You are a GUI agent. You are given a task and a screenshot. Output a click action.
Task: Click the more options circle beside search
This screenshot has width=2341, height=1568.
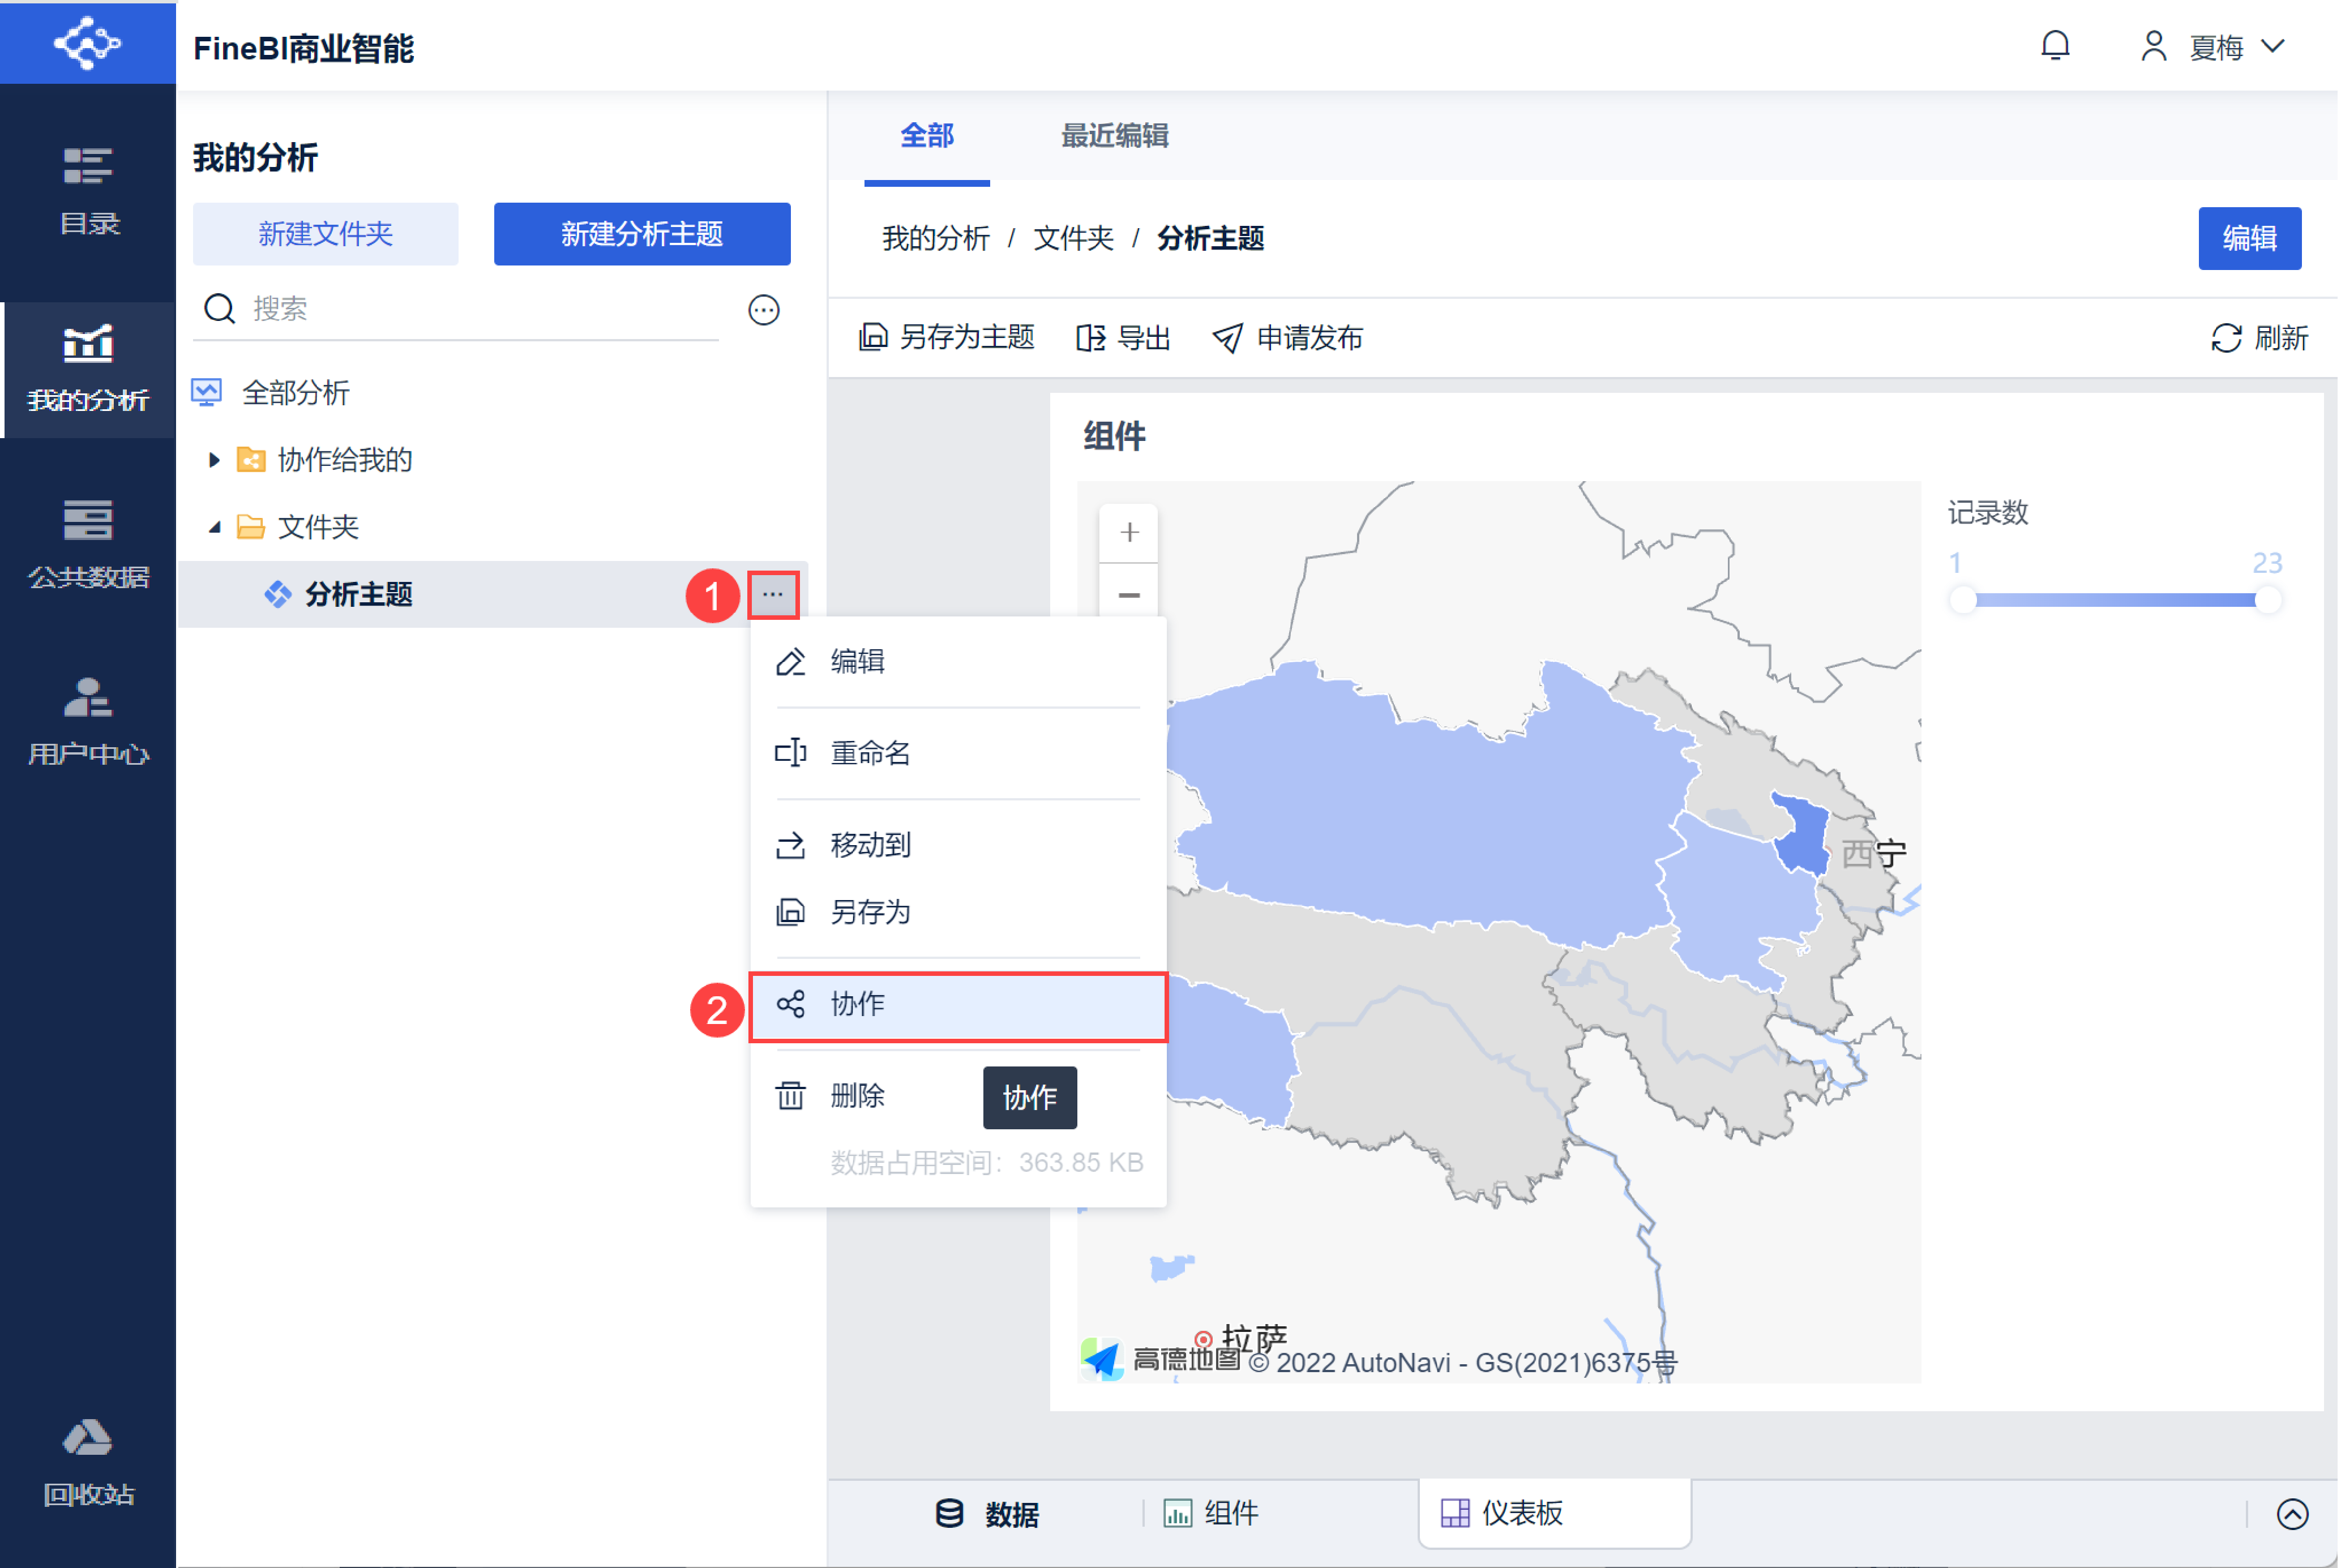click(x=764, y=310)
